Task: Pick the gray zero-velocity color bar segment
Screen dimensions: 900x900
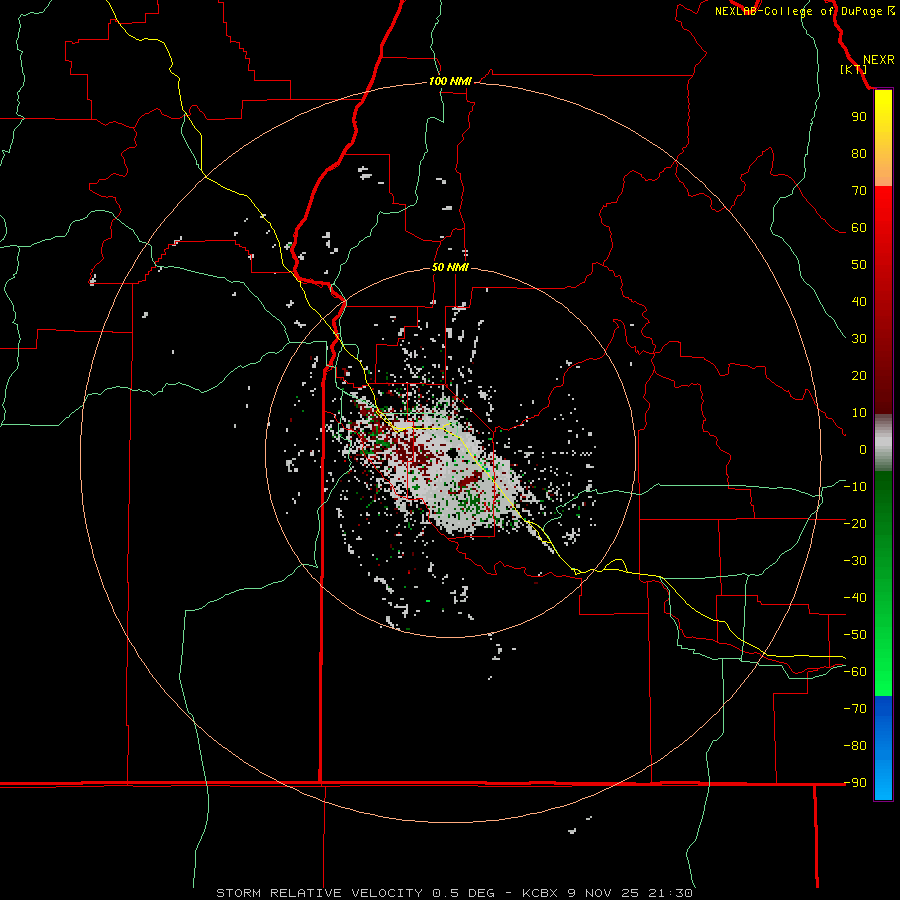Action: point(883,443)
